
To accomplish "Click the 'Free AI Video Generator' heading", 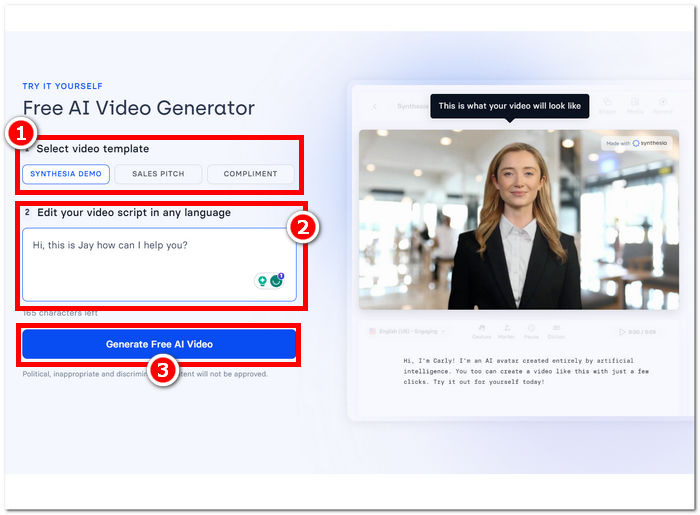I will tap(138, 108).
